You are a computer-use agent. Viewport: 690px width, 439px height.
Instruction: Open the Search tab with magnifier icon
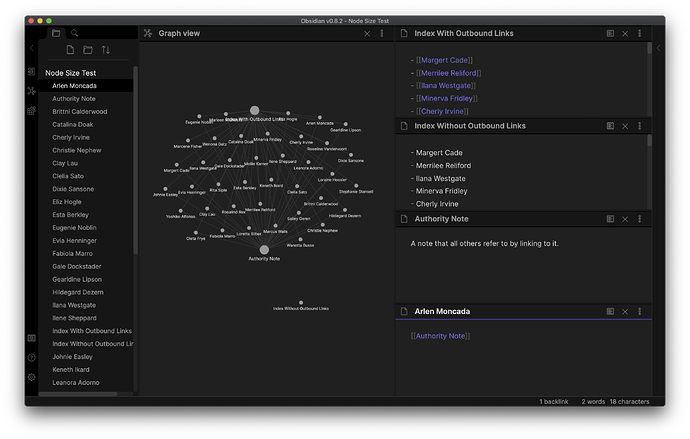pyautogui.click(x=74, y=33)
